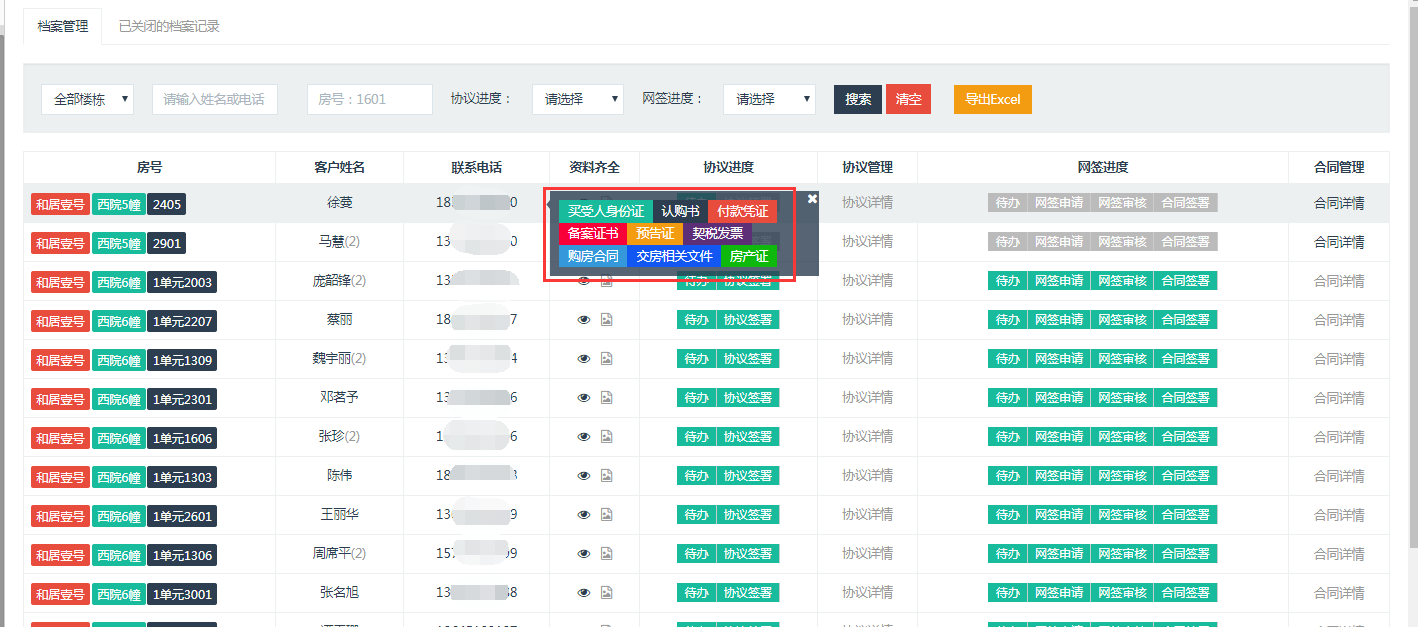View materials via eye icon for 邓茗予
This screenshot has width=1418, height=627.
pyautogui.click(x=584, y=398)
